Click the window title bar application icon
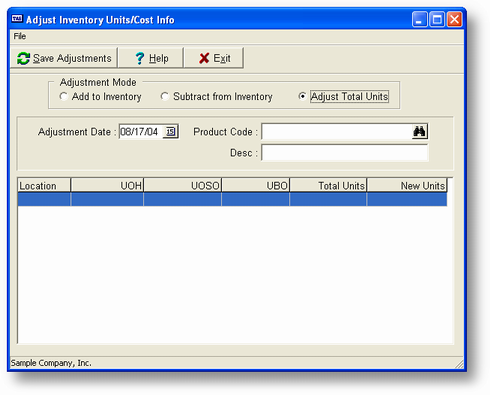 click(x=17, y=19)
